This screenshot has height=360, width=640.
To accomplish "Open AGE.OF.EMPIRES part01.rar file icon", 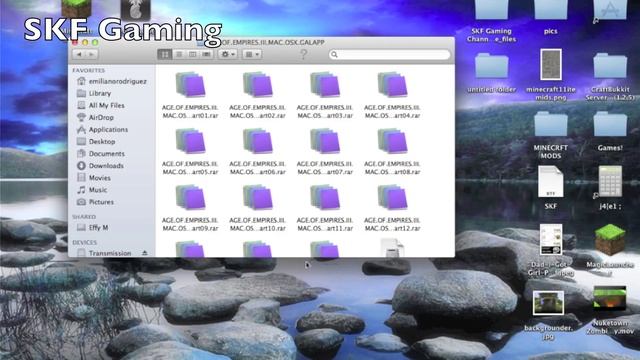I will pyautogui.click(x=191, y=84).
